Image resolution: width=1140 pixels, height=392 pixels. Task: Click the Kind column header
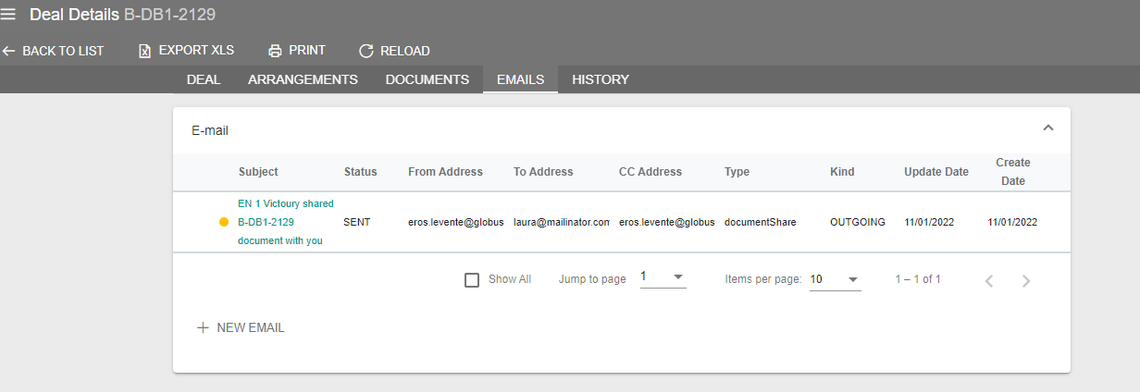tap(843, 172)
